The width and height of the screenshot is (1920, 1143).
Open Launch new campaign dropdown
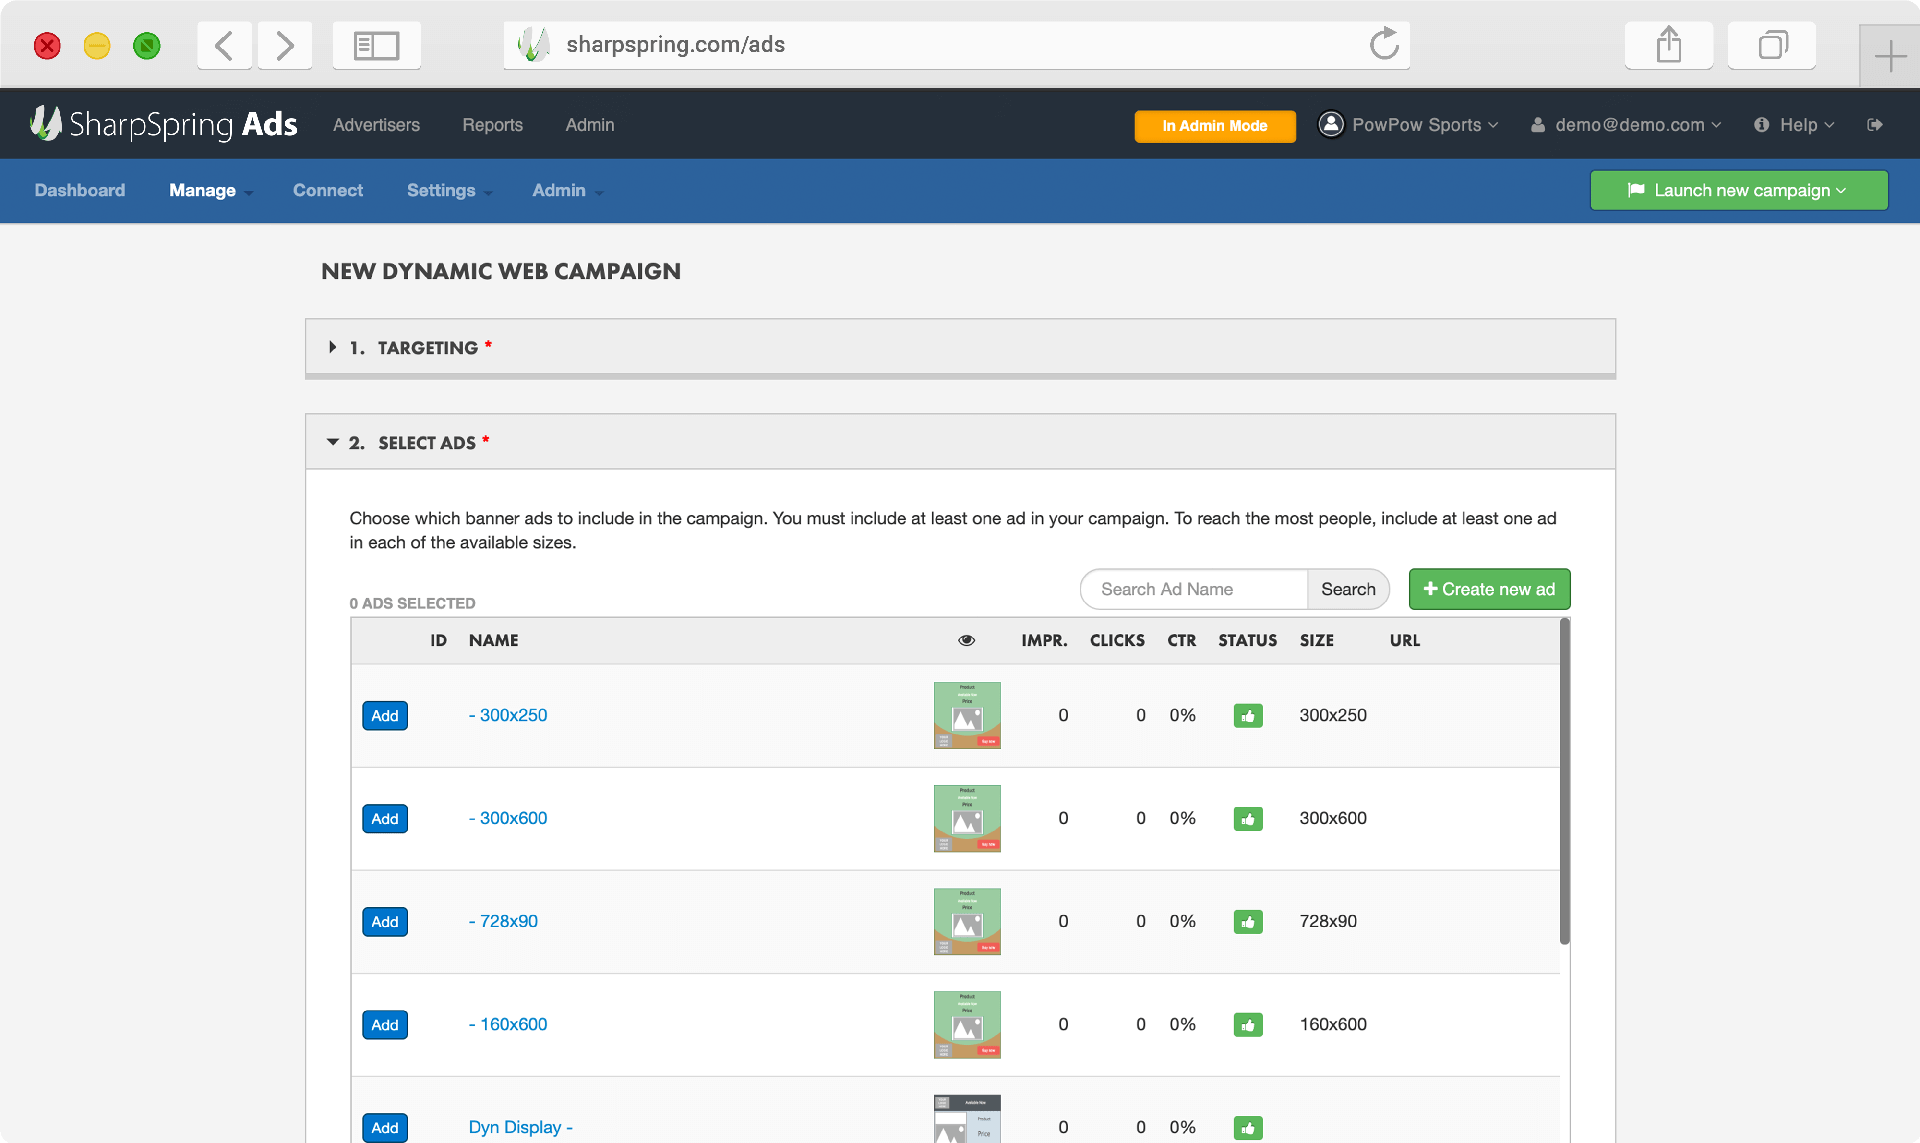click(1738, 190)
